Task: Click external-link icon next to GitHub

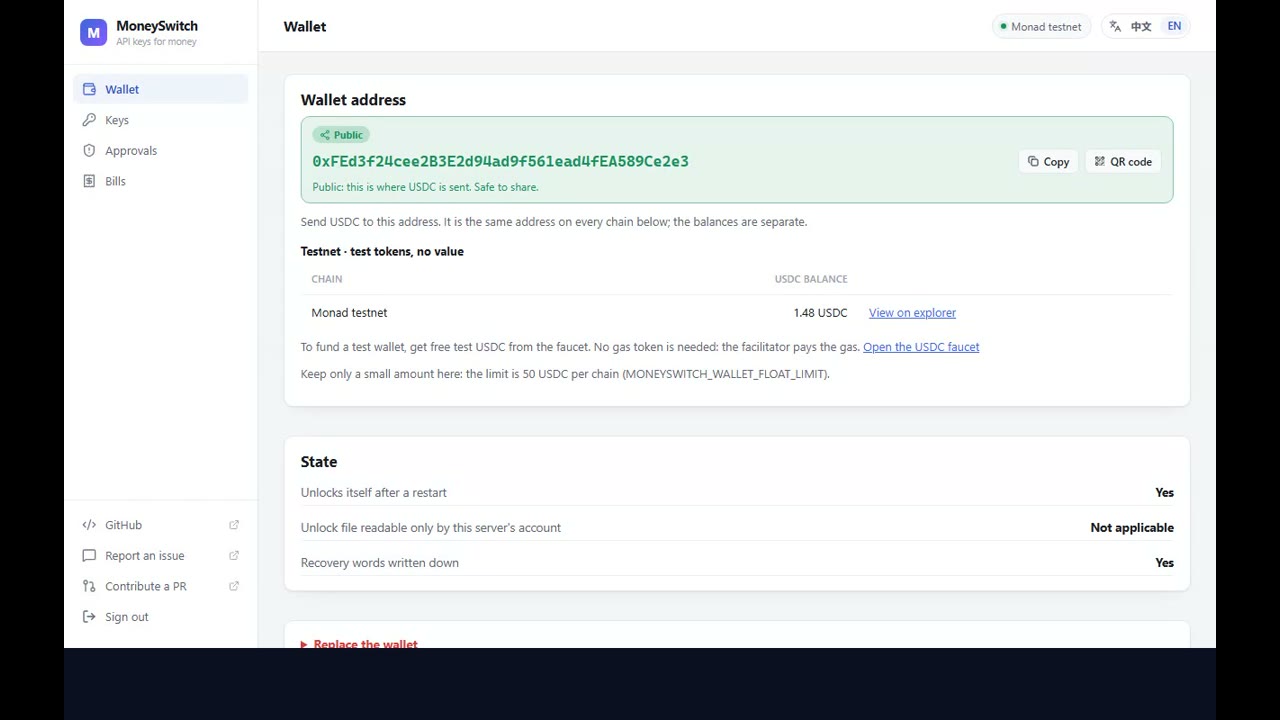Action: pyautogui.click(x=234, y=525)
